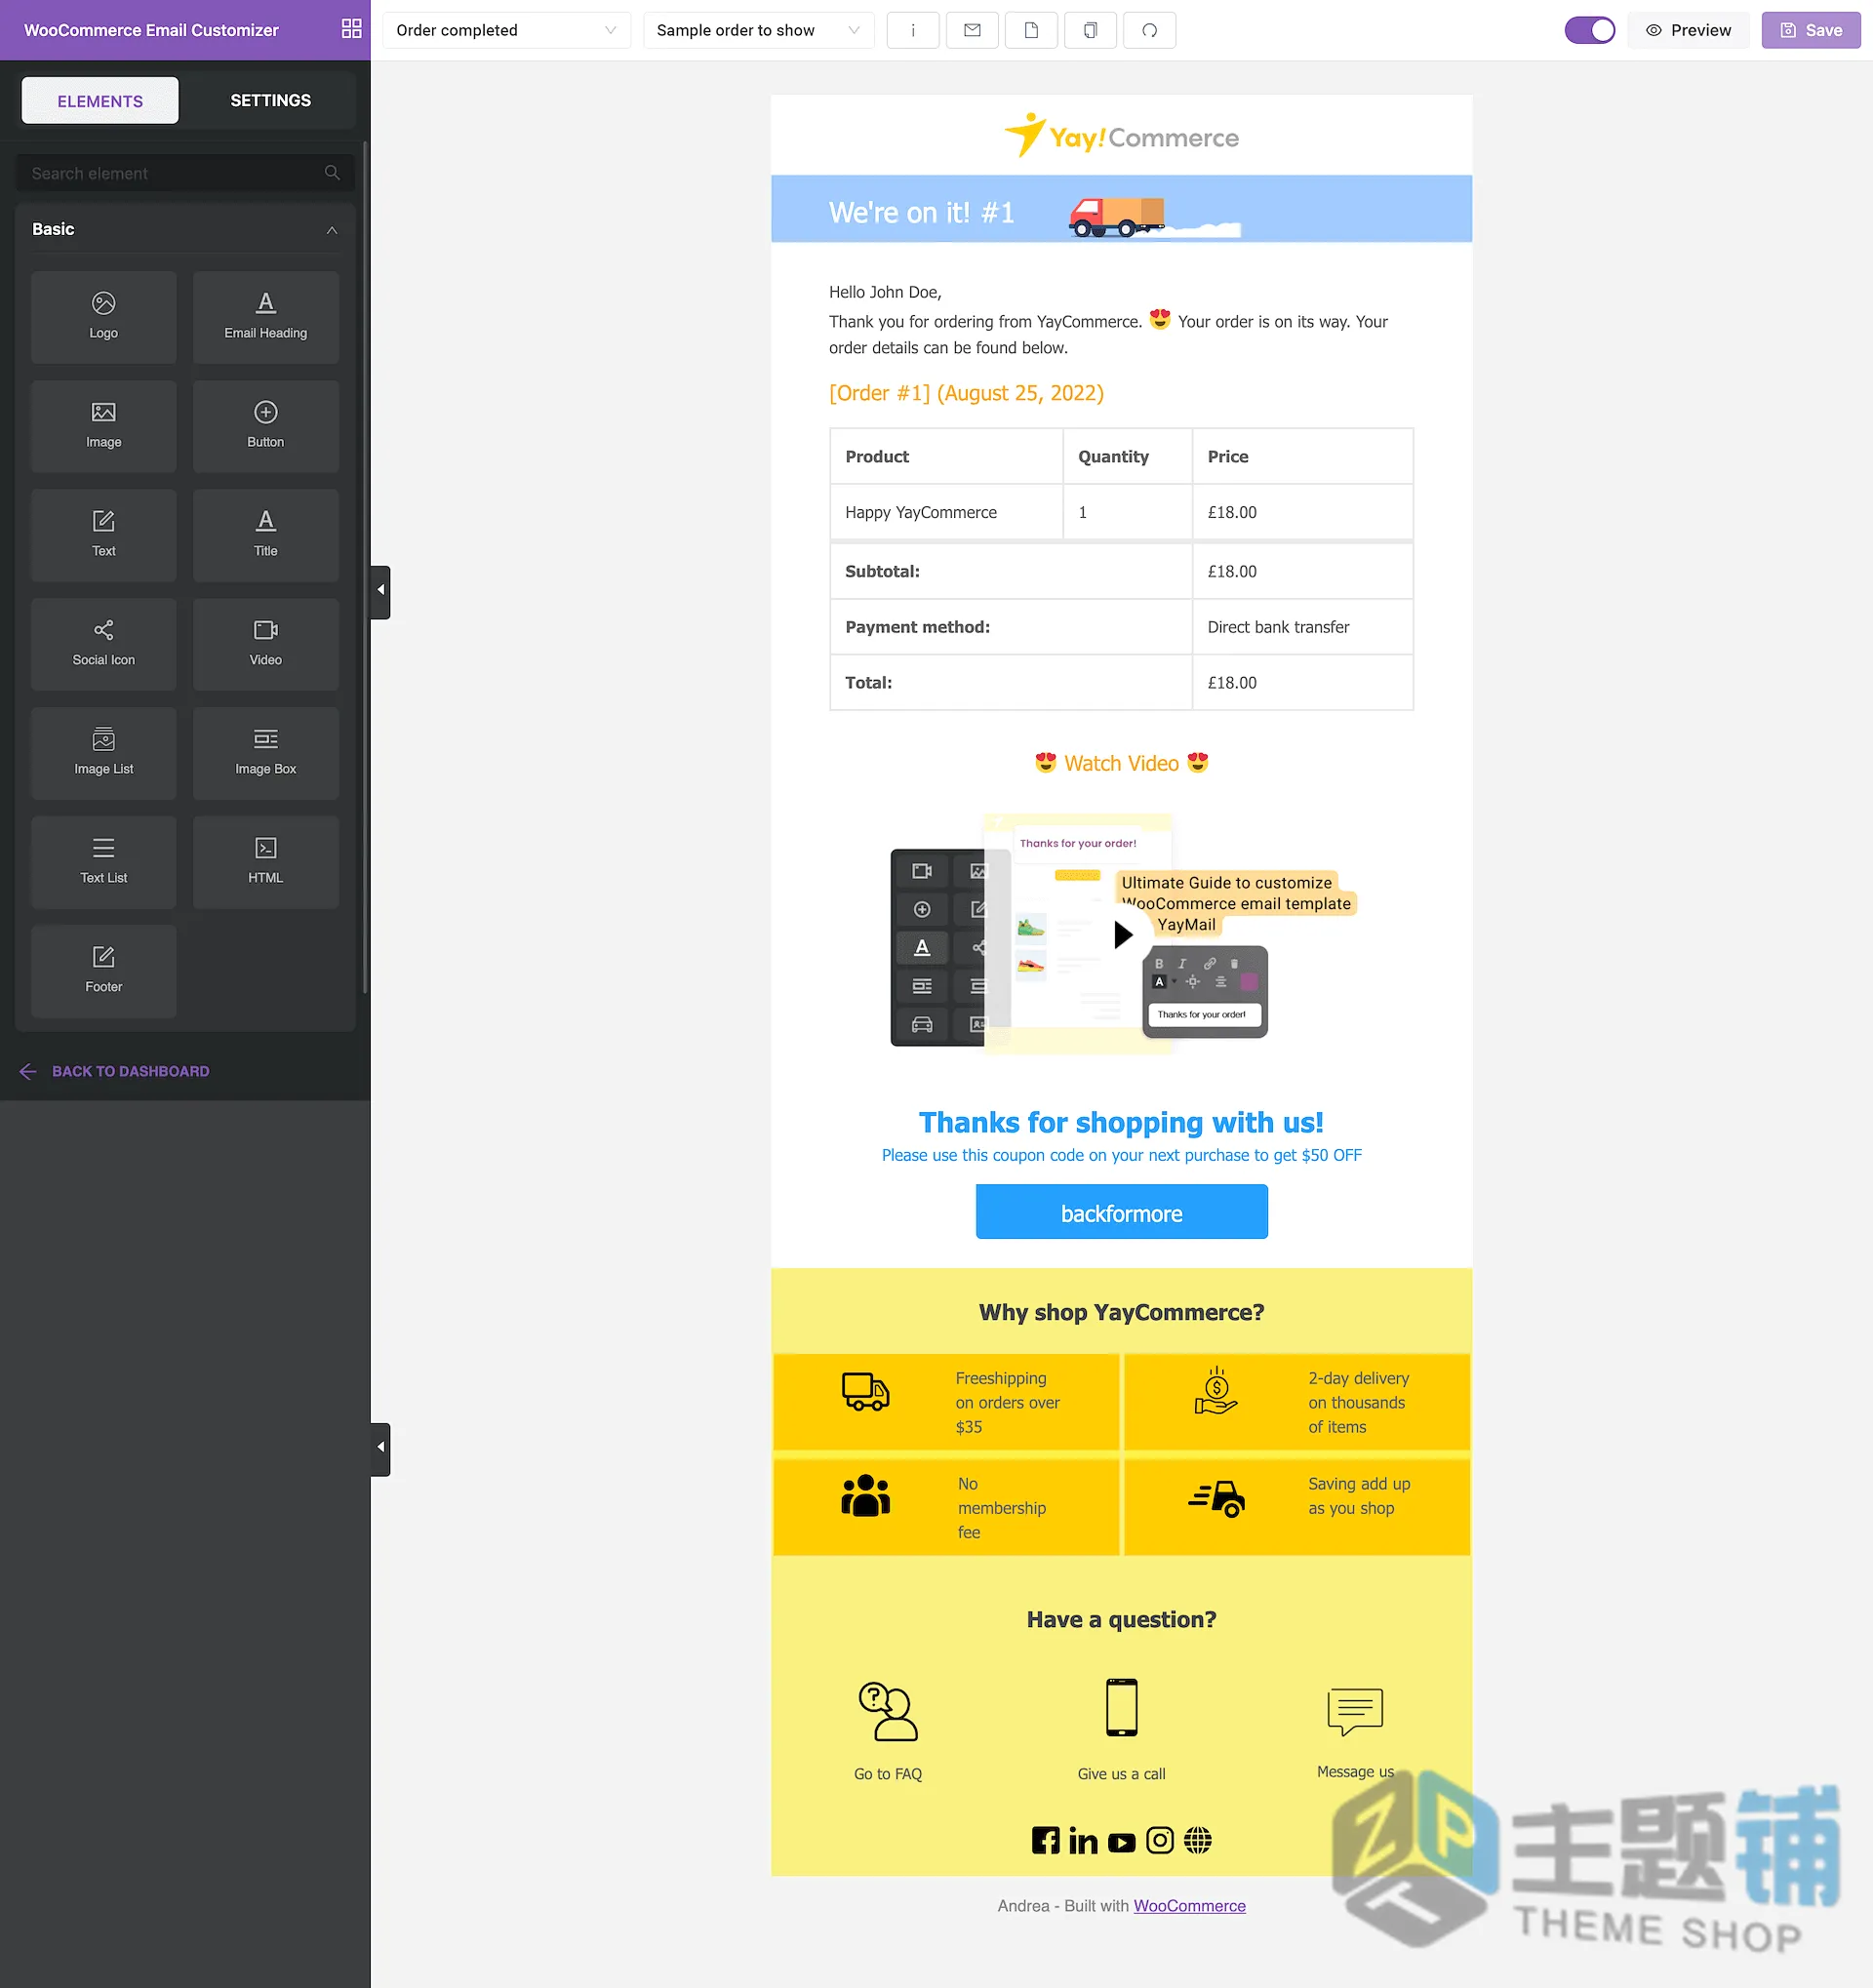Screen dimensions: 1873x1988
Task: Add a Logo element
Action: coord(103,317)
